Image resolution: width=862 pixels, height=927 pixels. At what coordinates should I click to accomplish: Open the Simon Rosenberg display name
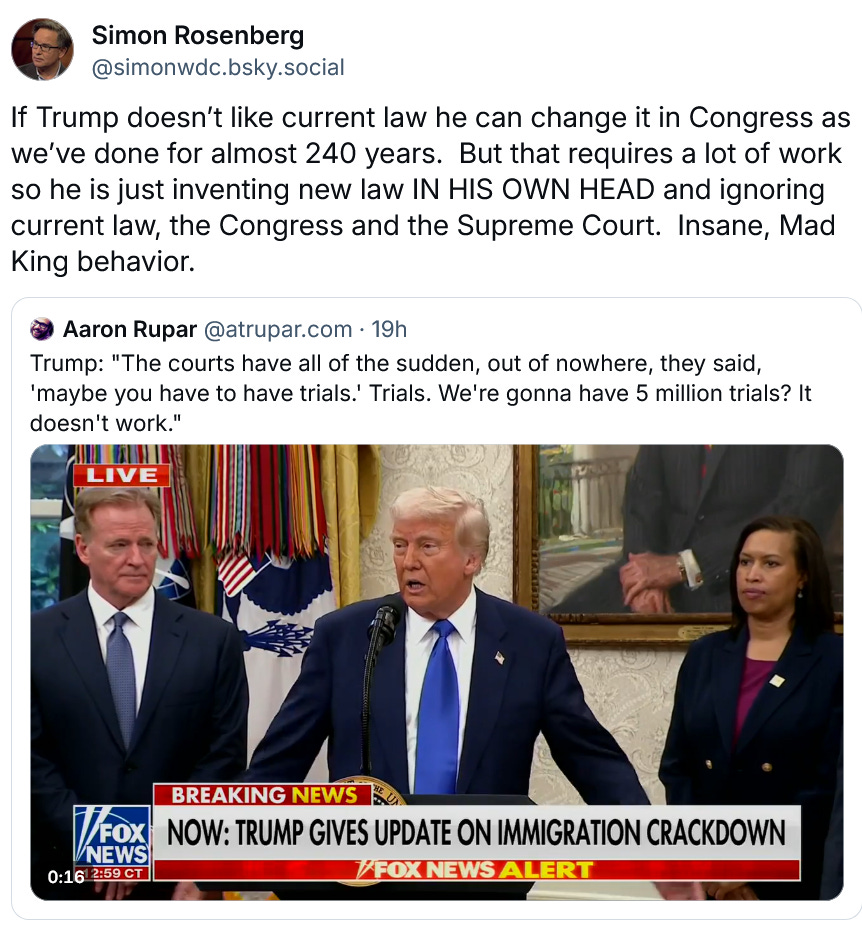tap(198, 35)
